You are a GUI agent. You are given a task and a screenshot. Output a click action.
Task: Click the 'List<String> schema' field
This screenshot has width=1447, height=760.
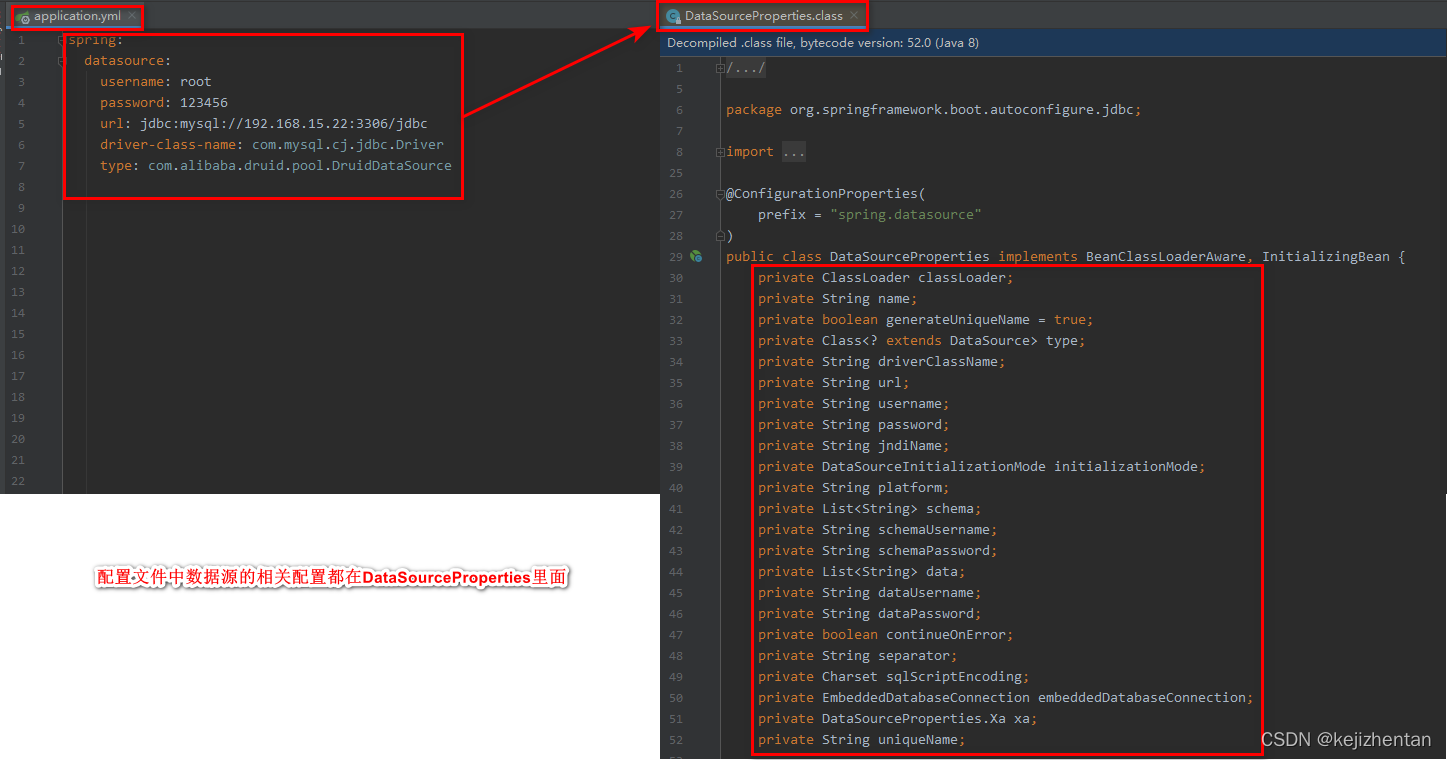click(x=869, y=509)
